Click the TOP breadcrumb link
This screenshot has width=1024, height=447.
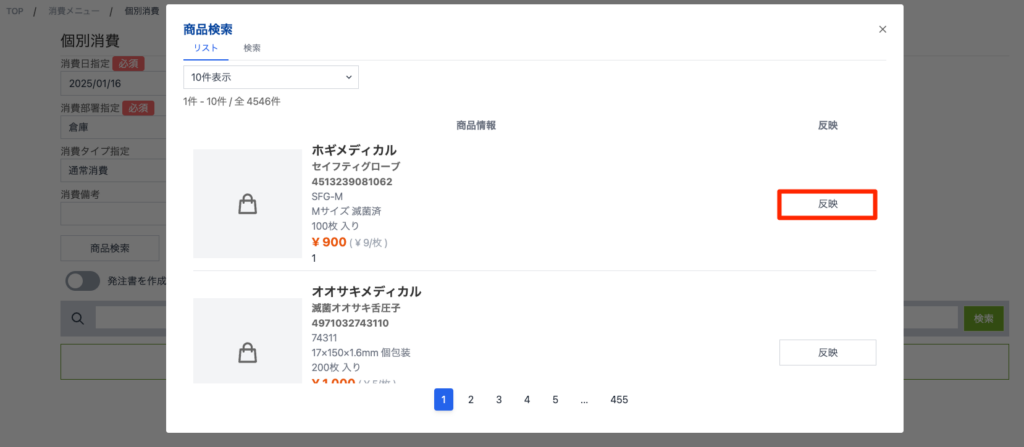point(15,11)
